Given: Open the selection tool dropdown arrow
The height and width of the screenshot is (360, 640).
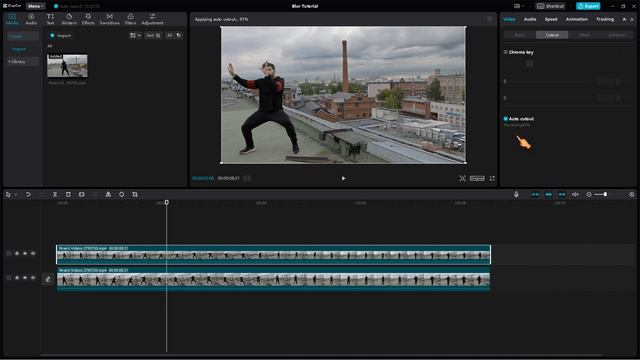Looking at the screenshot, I should [x=16, y=195].
